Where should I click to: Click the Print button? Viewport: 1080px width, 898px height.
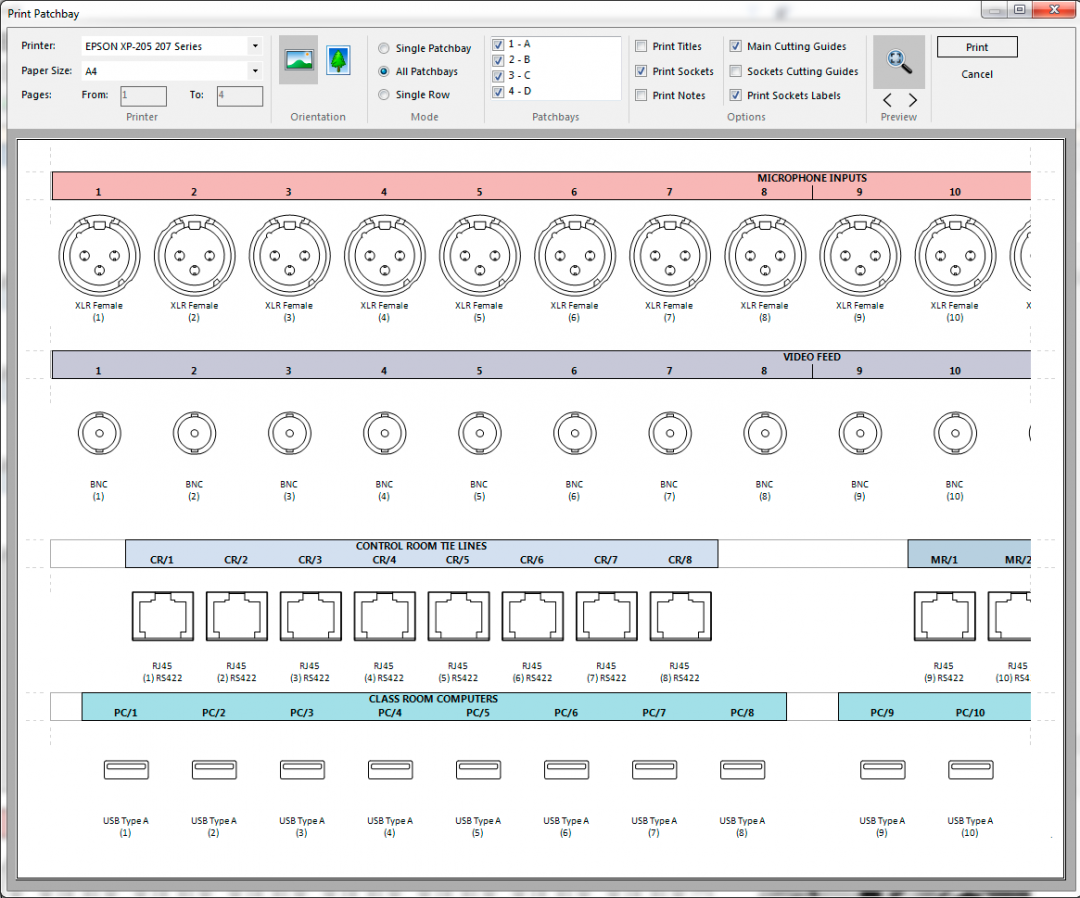point(976,47)
